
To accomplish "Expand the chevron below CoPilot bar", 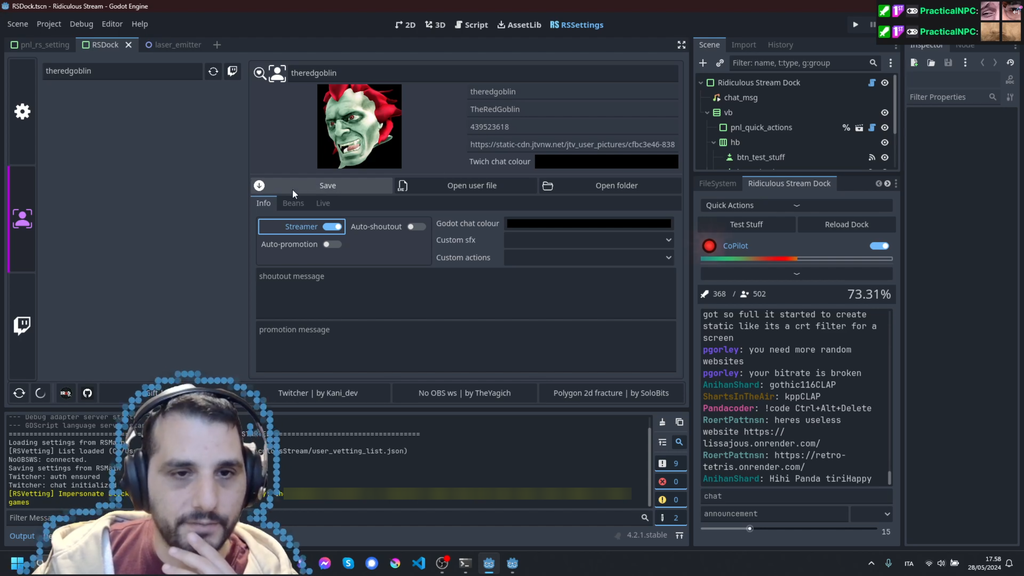I will pyautogui.click(x=796, y=274).
